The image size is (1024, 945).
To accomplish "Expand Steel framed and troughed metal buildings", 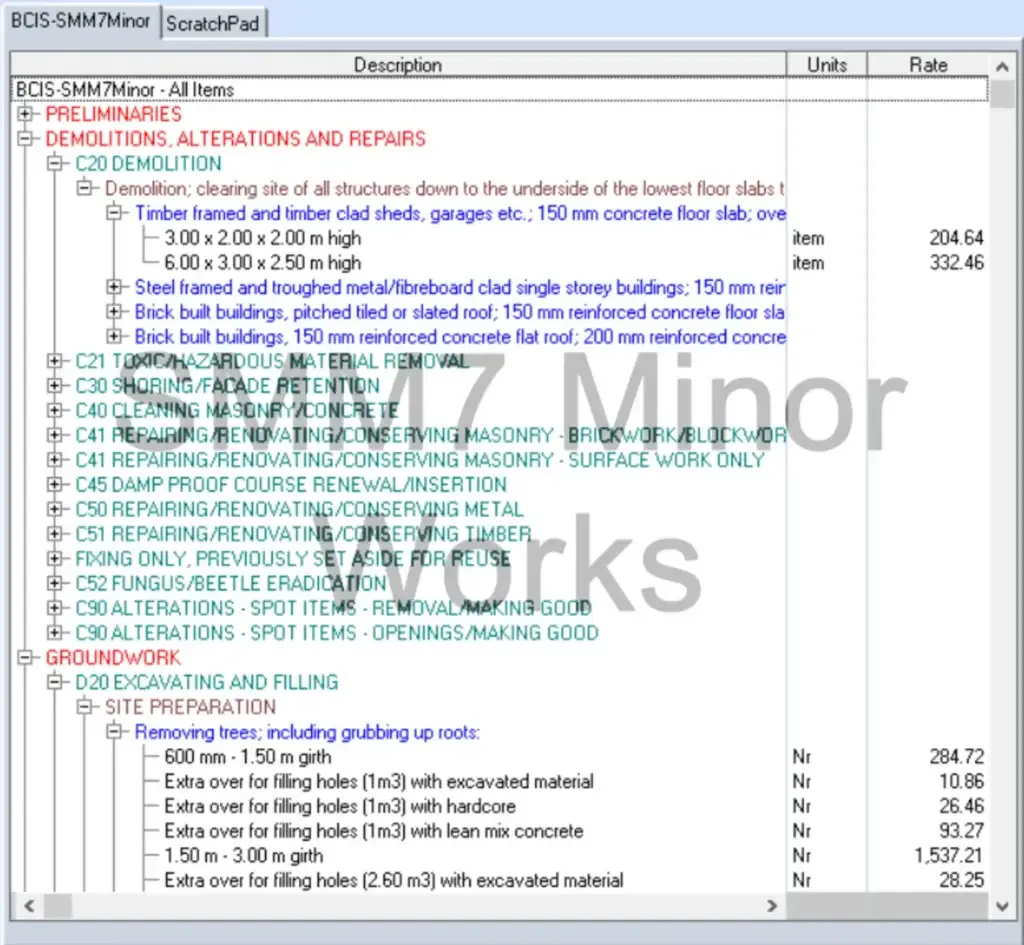I will point(114,287).
